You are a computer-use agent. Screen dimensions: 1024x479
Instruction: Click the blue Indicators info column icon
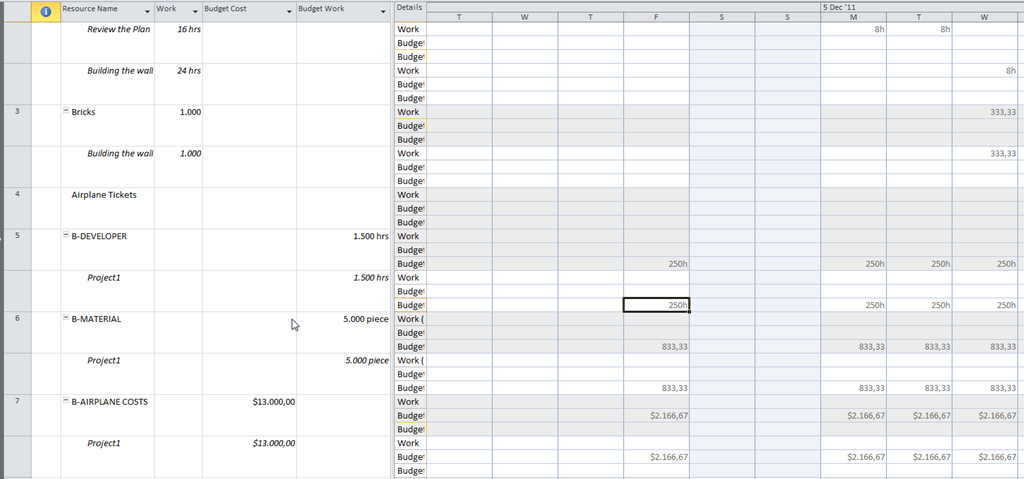pos(45,11)
